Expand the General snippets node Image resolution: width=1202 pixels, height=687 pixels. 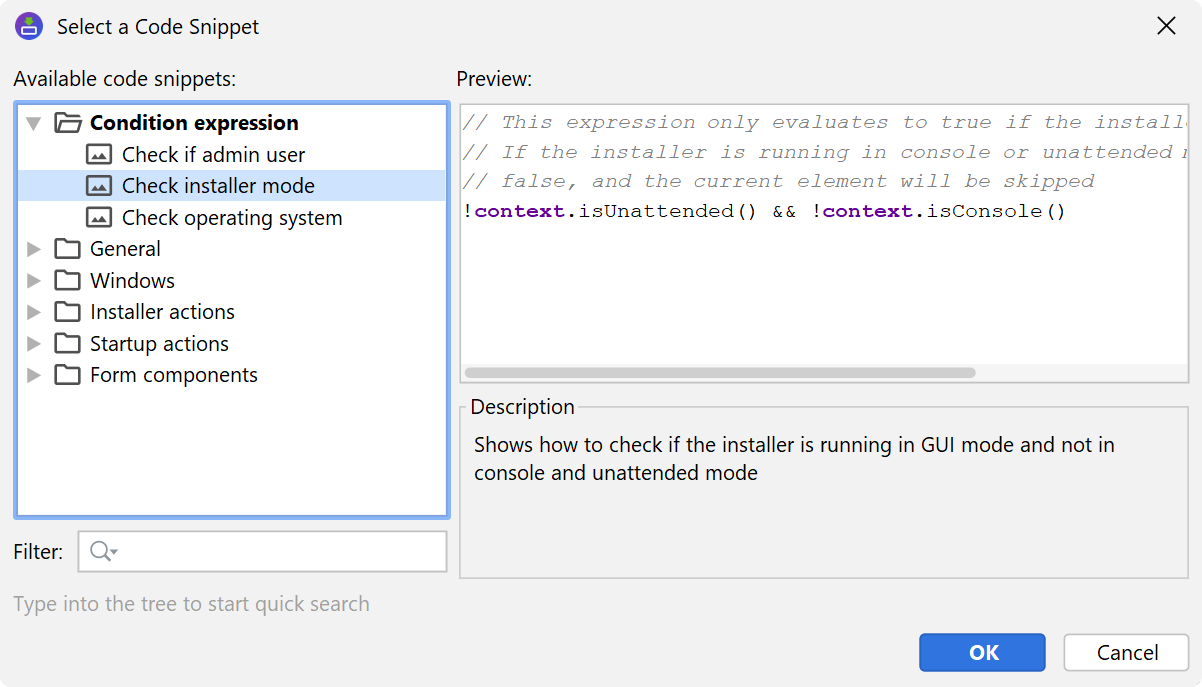tap(34, 249)
